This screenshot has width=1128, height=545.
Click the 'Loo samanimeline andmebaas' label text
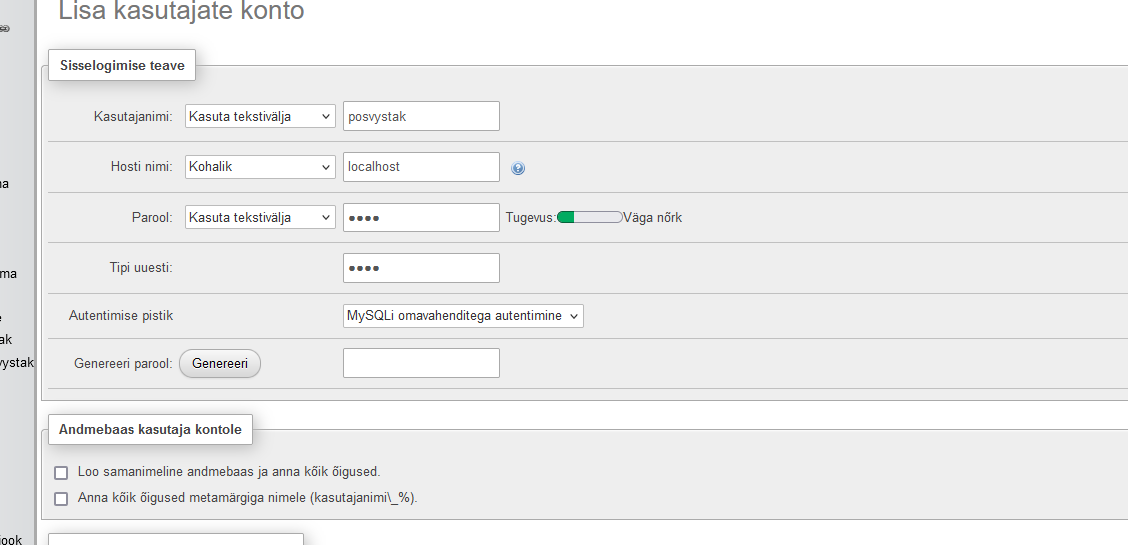(229, 471)
